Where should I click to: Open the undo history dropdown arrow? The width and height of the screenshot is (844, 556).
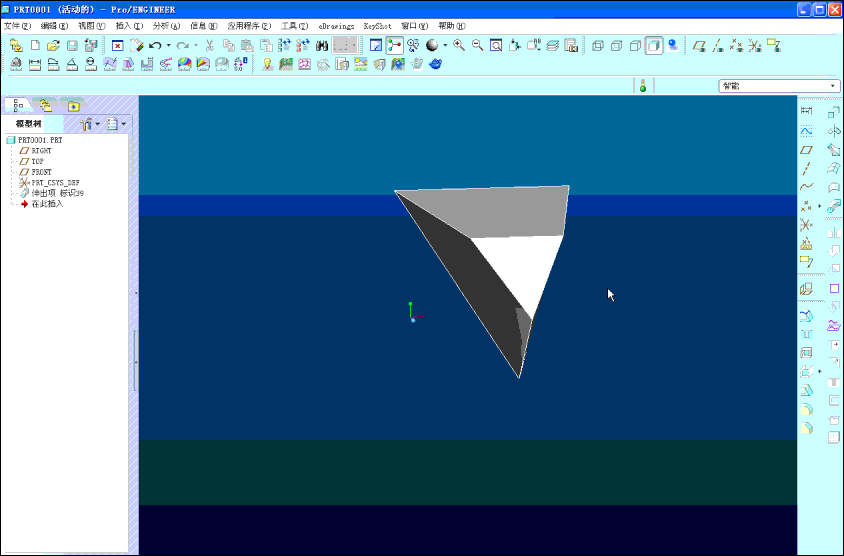(x=168, y=46)
